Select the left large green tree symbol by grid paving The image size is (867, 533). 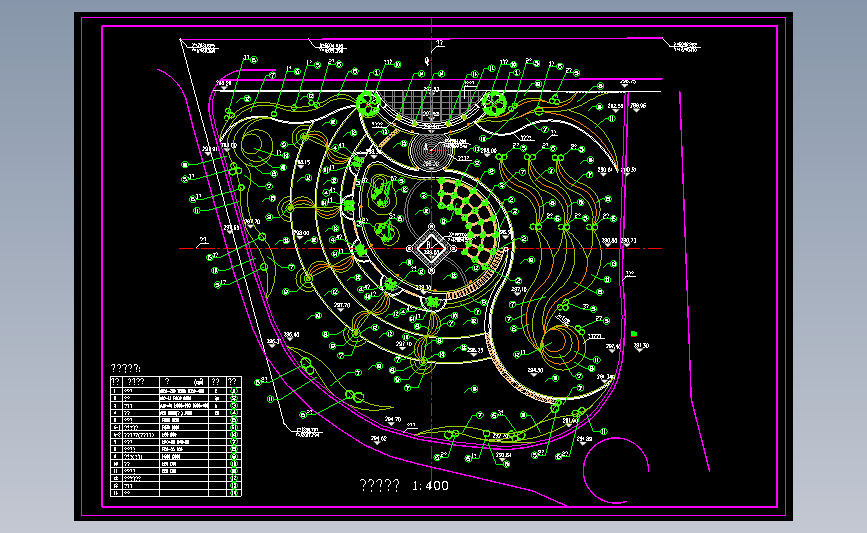(x=368, y=103)
